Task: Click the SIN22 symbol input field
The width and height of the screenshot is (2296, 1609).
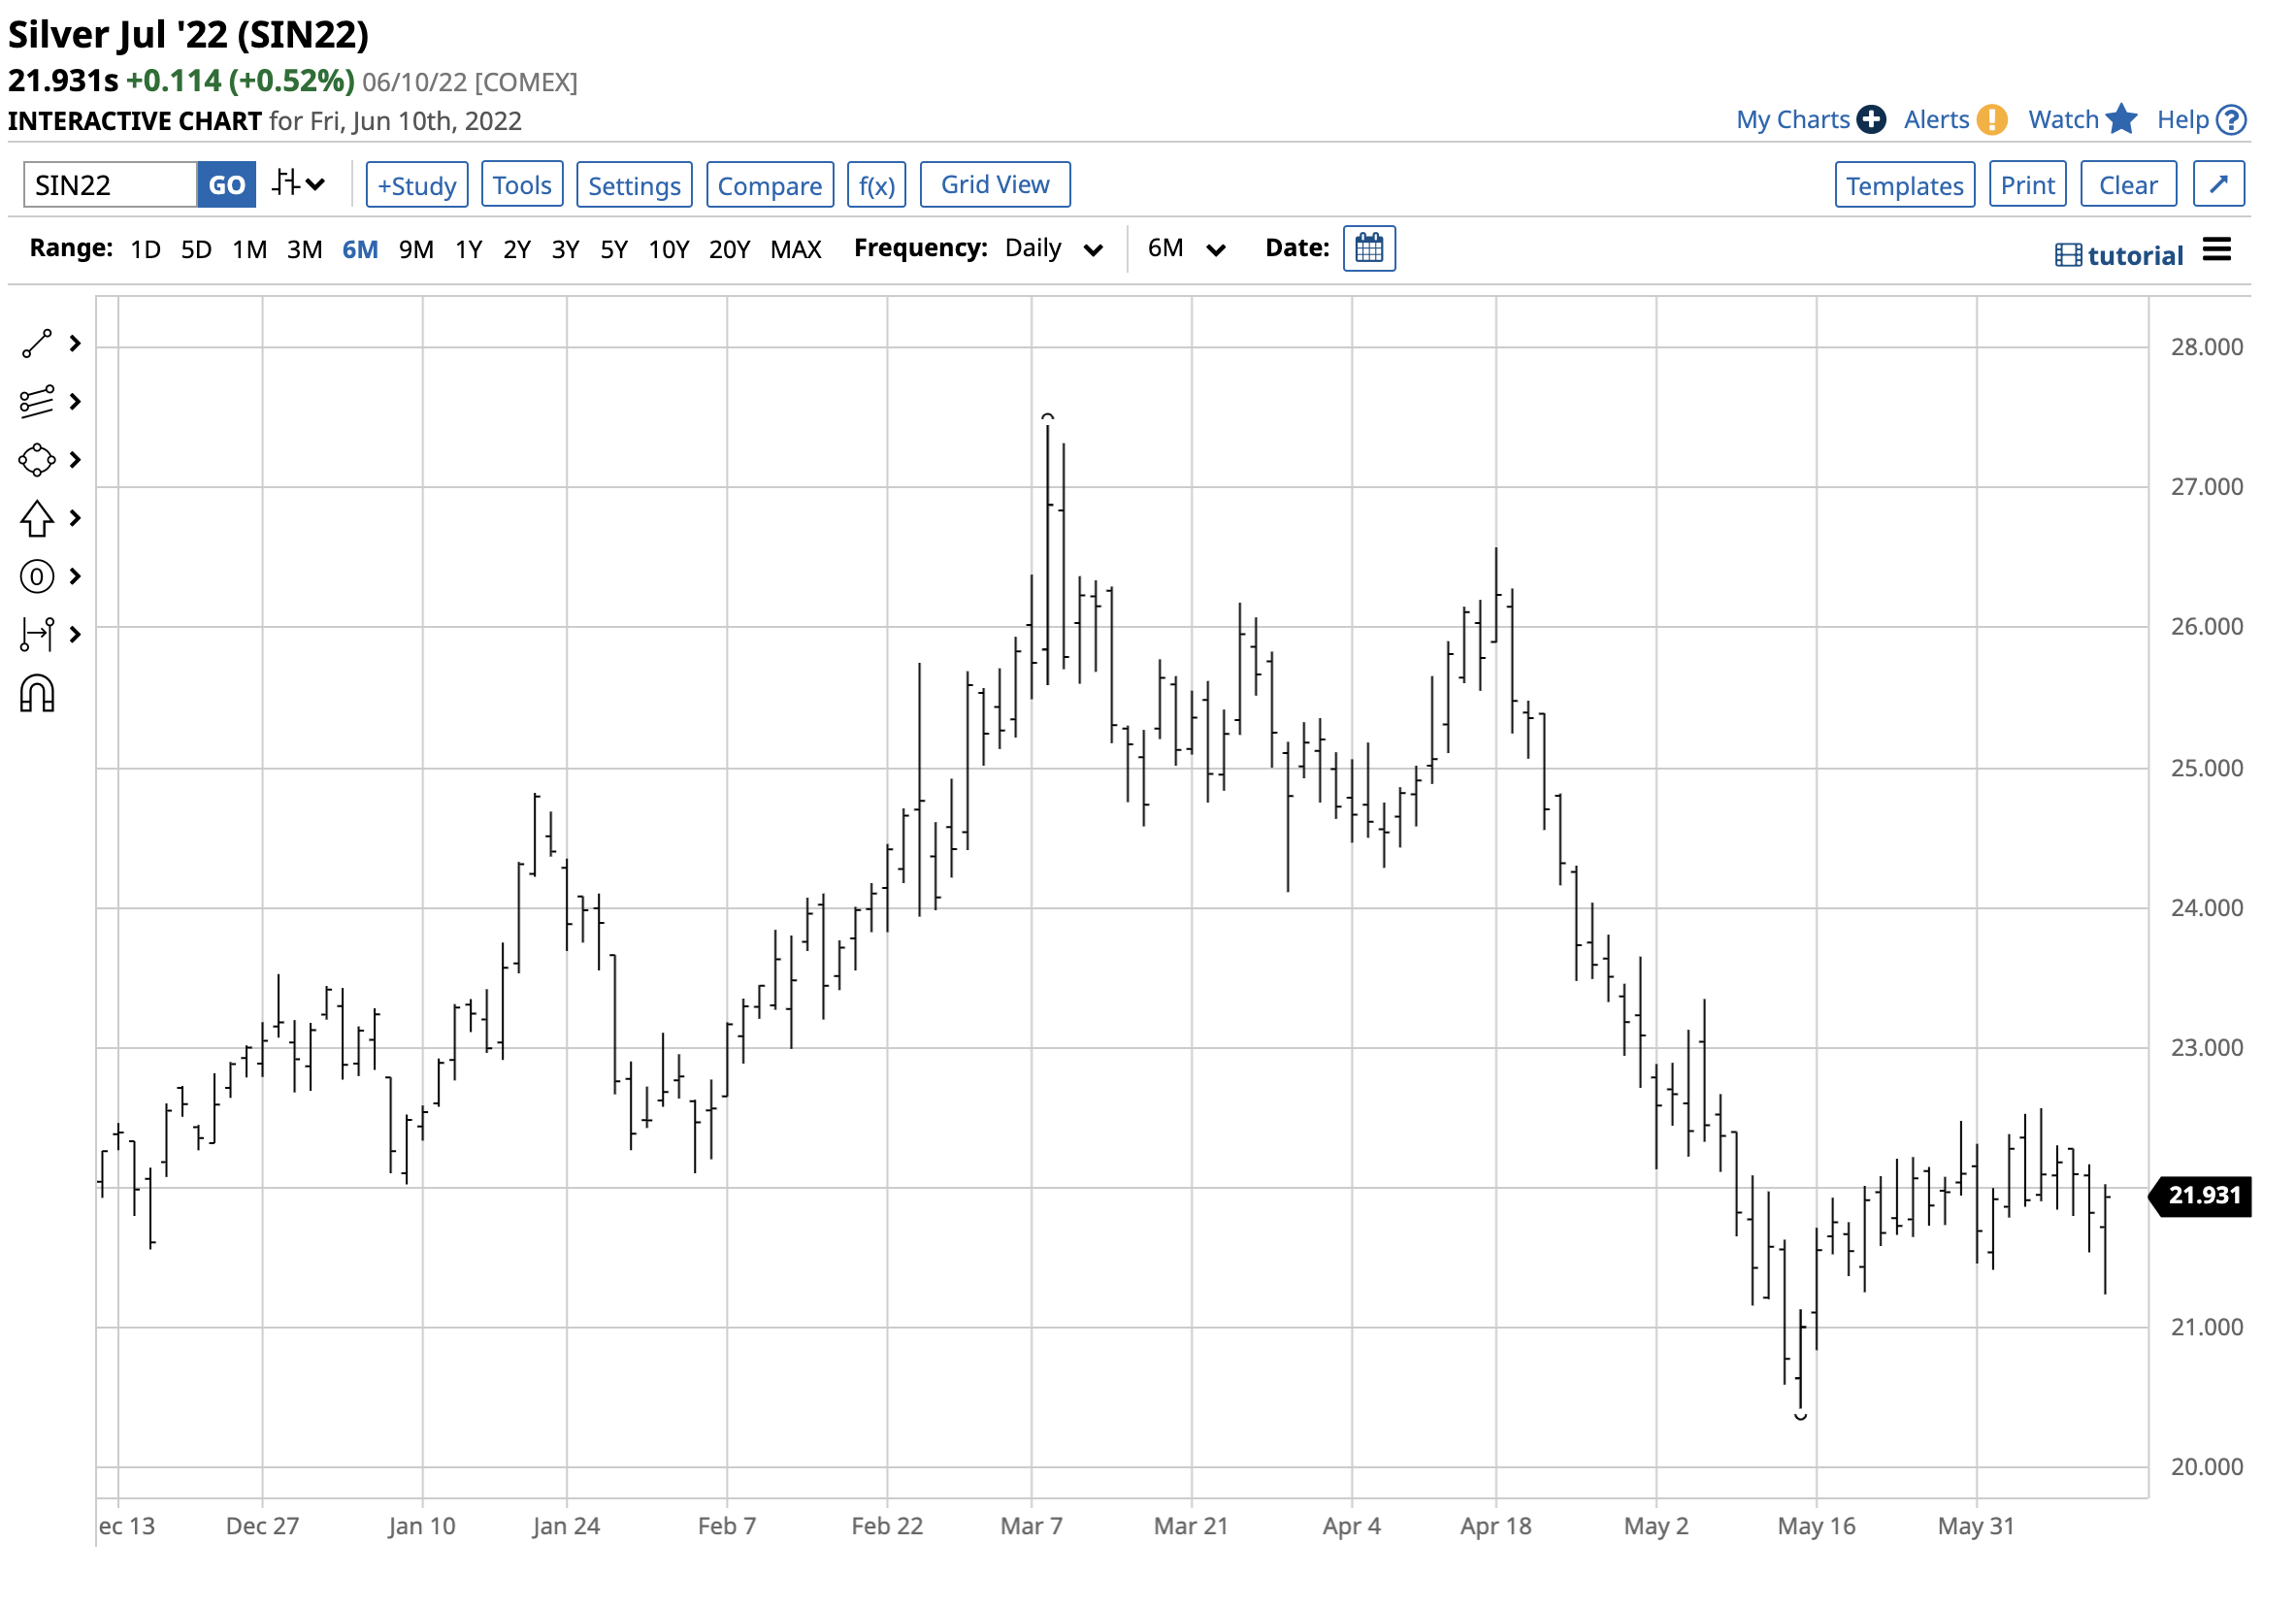Action: 110,186
